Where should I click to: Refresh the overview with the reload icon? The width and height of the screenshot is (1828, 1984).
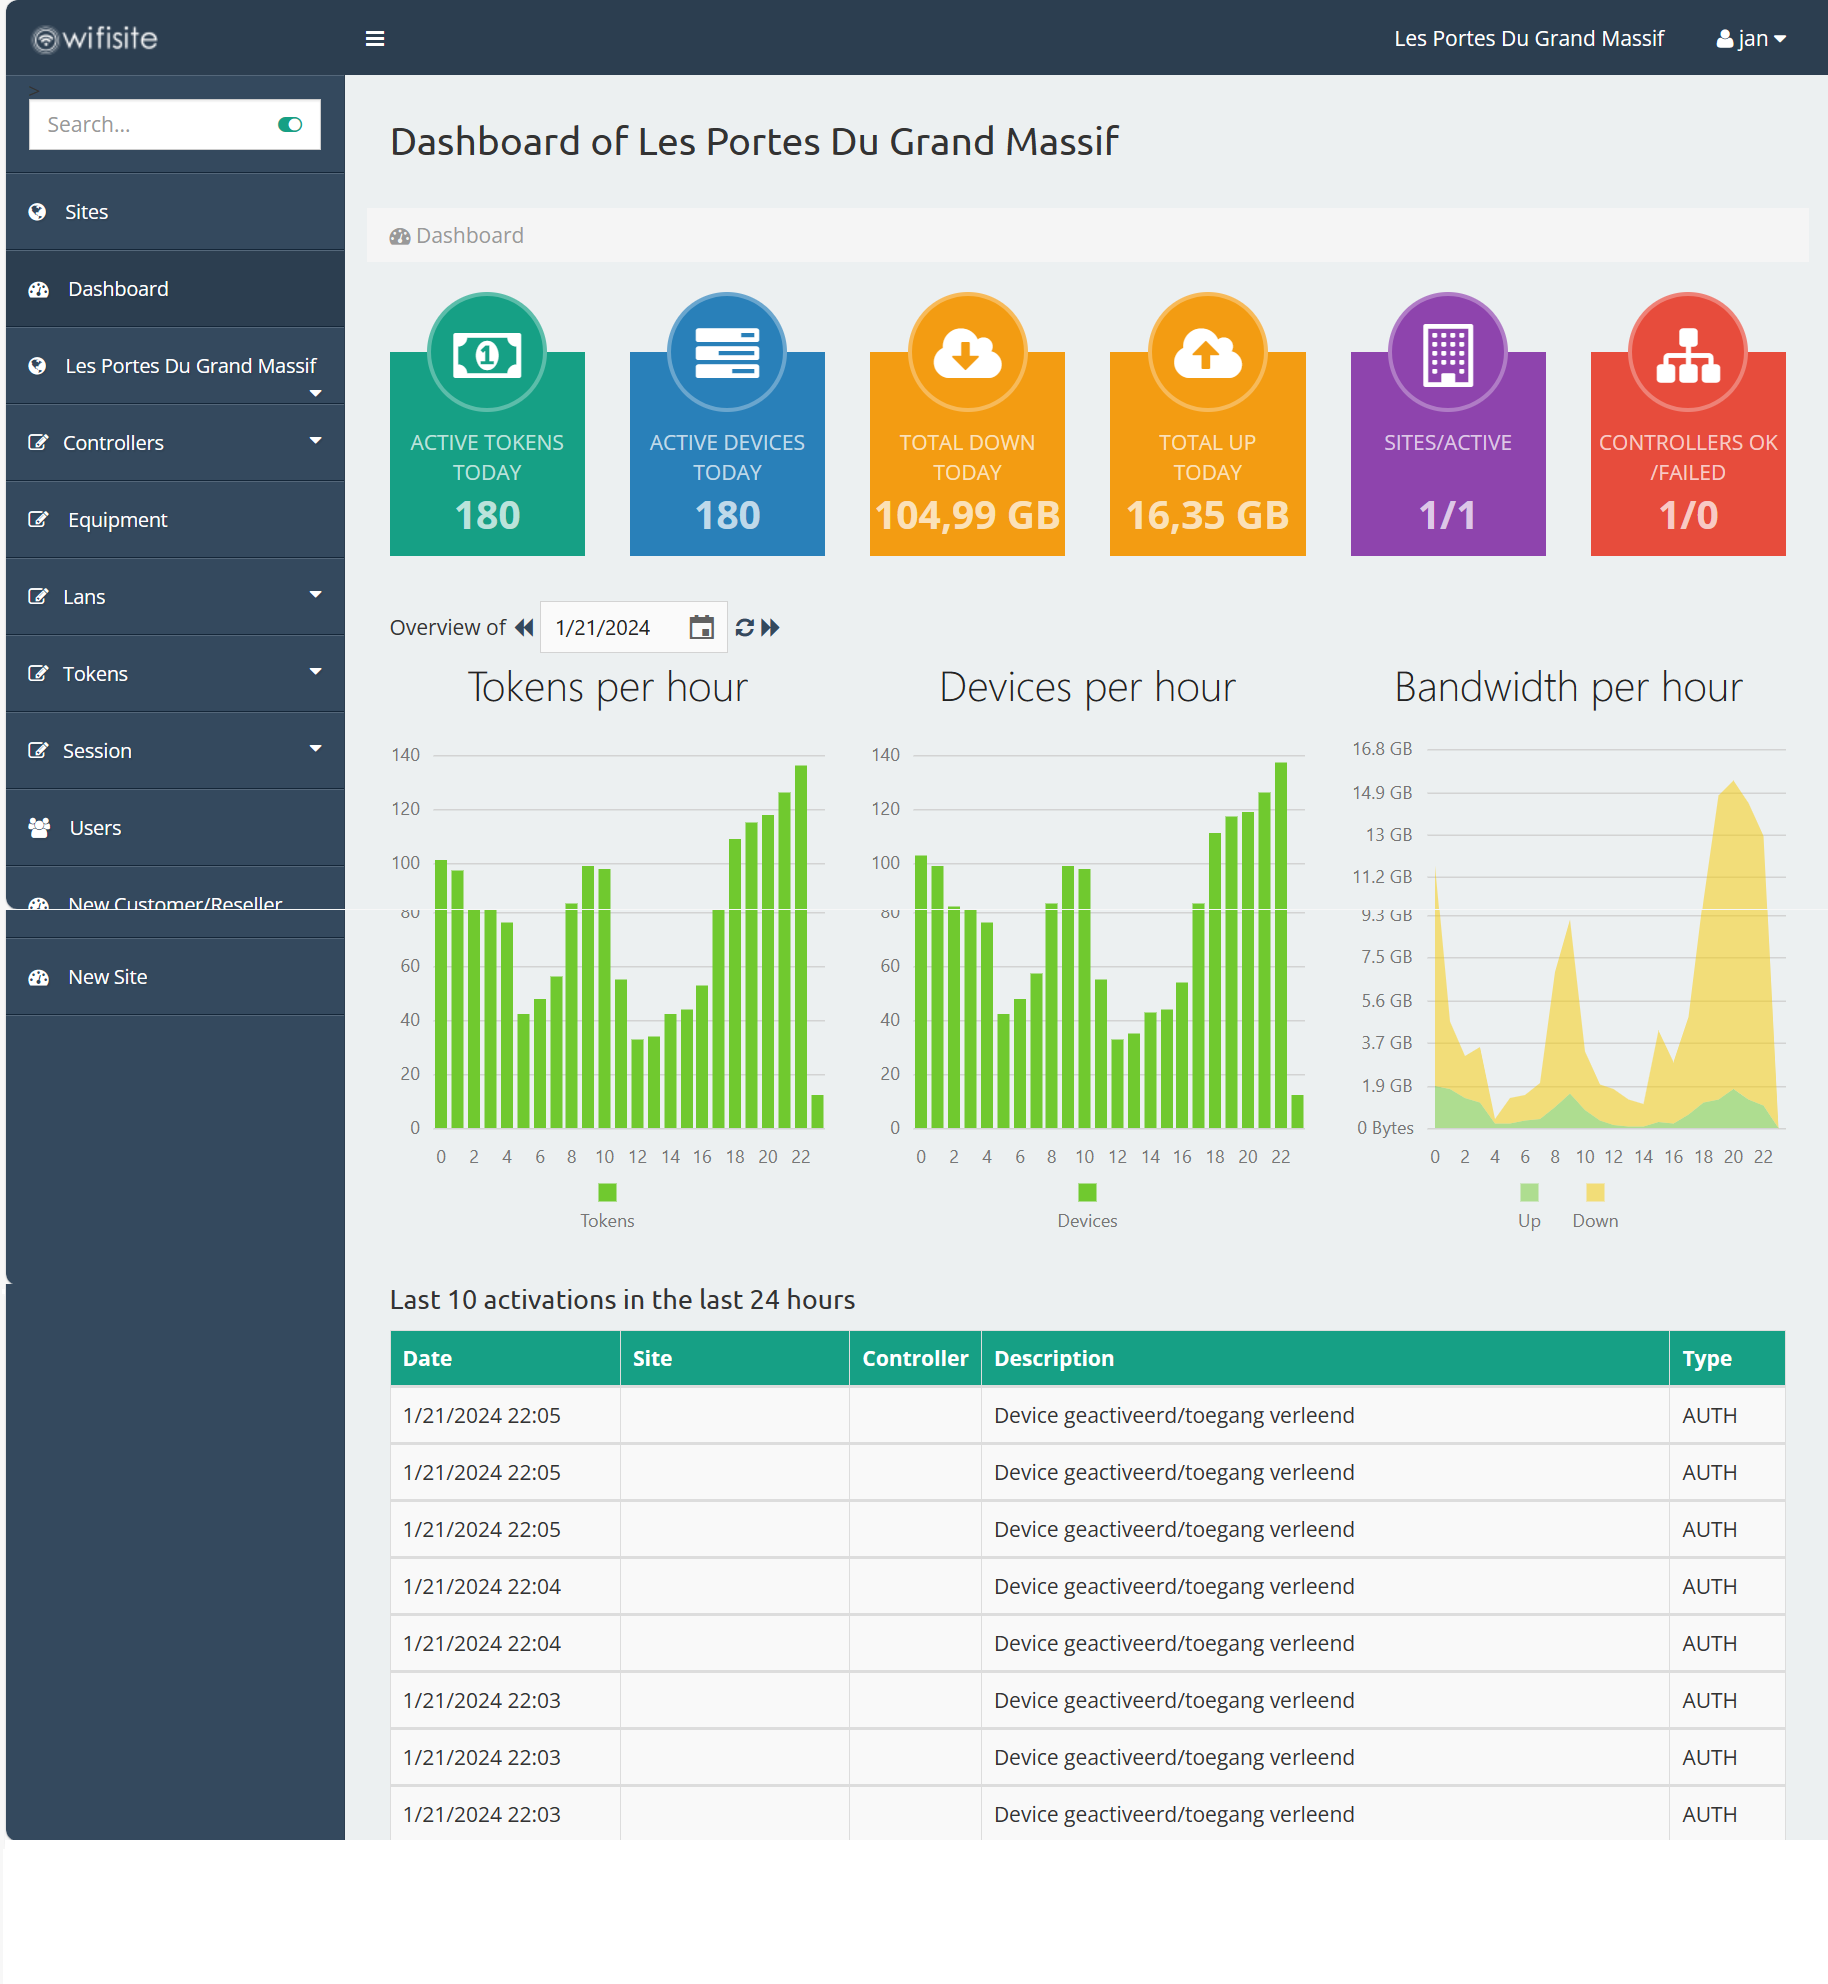(744, 628)
